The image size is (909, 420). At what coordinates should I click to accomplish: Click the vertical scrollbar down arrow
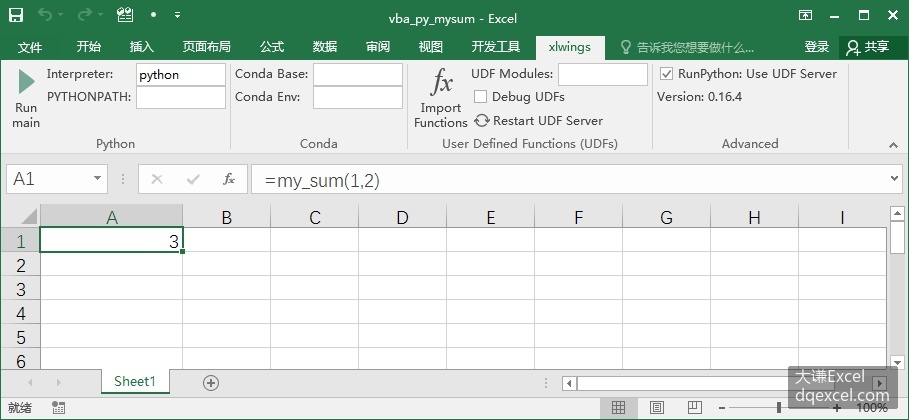pyautogui.click(x=897, y=363)
